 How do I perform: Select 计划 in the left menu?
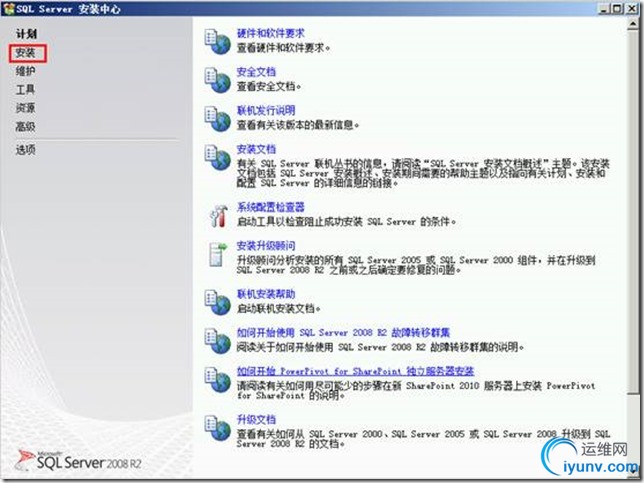[26, 34]
